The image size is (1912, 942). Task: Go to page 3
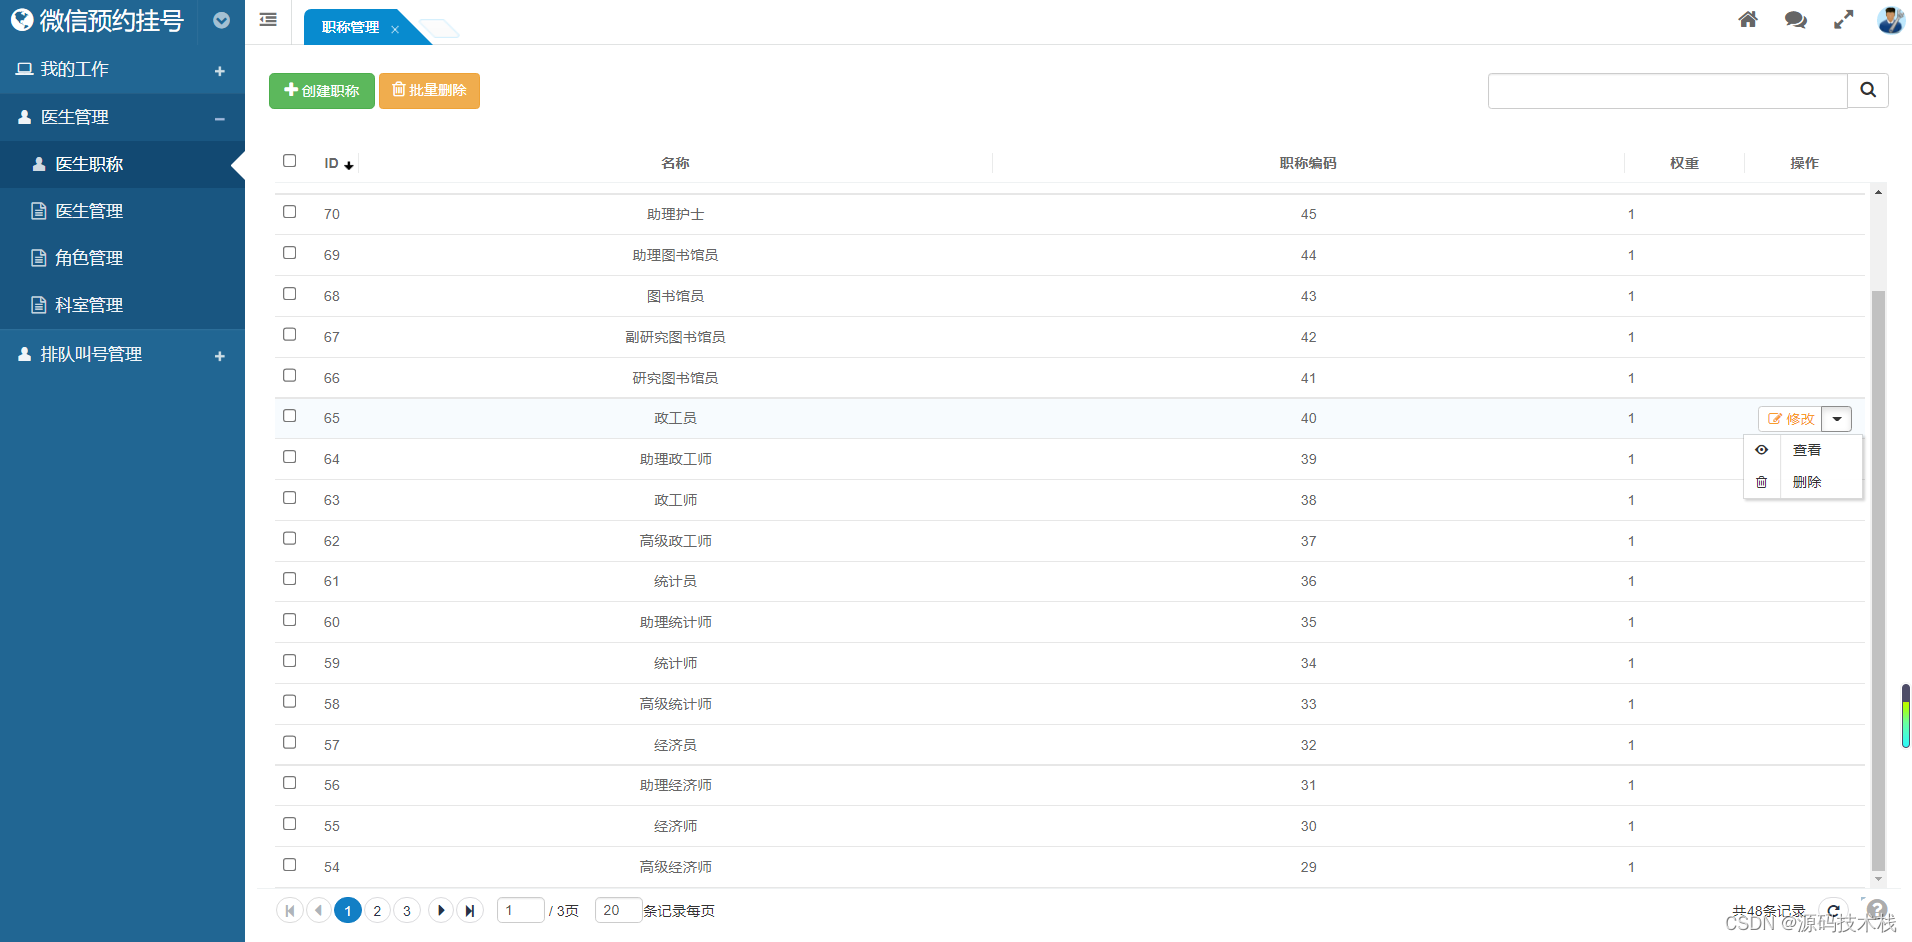click(406, 910)
